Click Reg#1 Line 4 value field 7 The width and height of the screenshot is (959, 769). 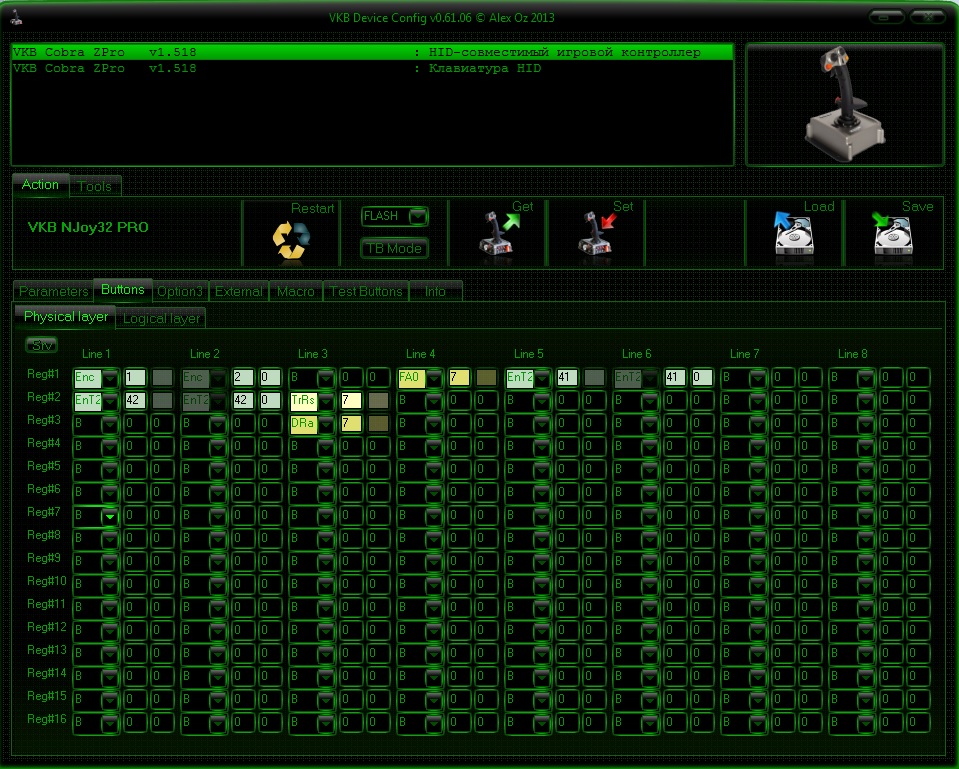[x=459, y=377]
